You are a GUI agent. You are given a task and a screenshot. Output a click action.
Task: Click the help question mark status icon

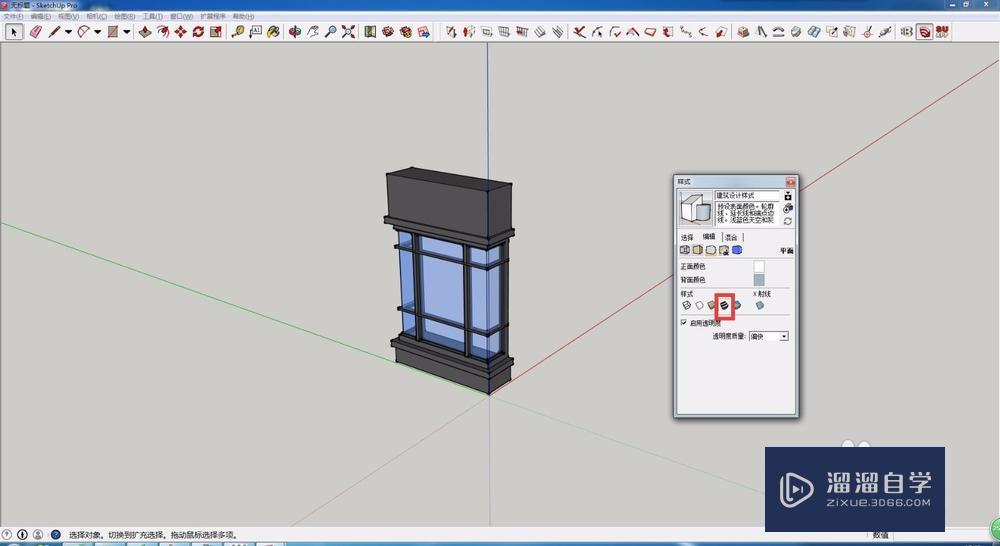(55, 535)
